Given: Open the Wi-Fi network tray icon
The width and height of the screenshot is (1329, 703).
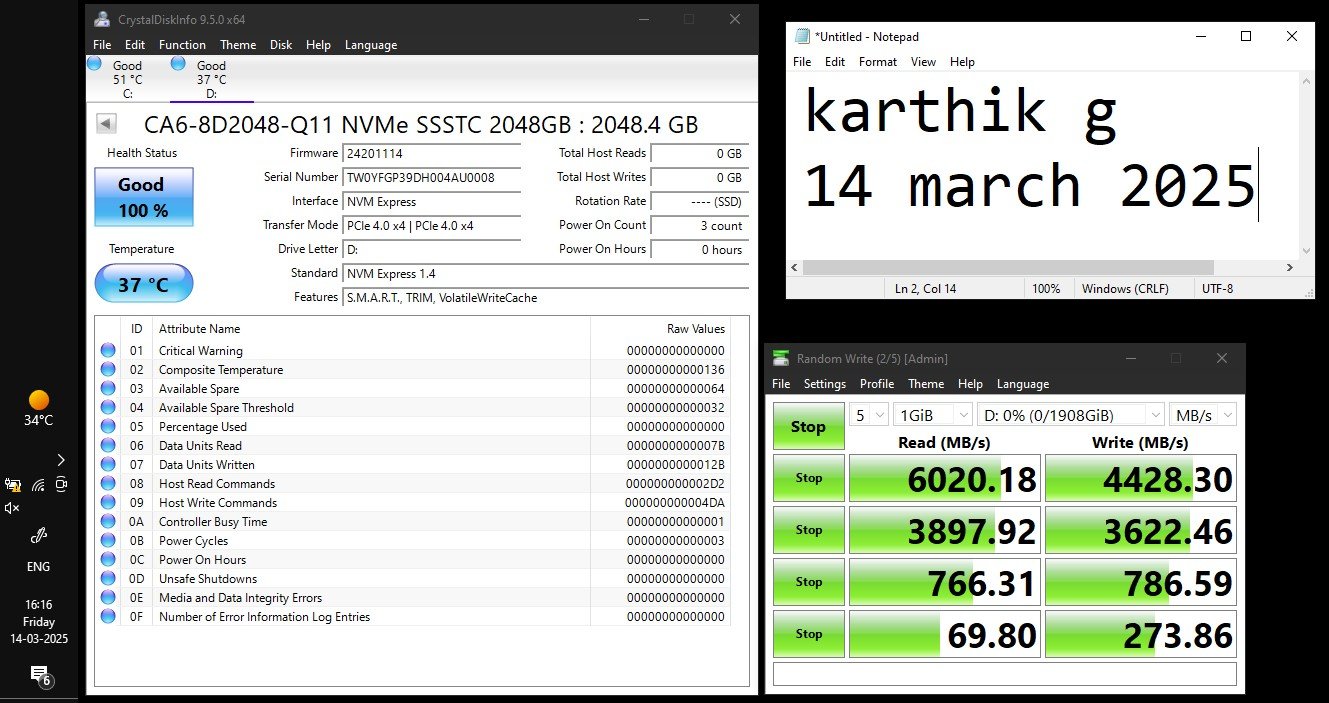Looking at the screenshot, I should (38, 485).
